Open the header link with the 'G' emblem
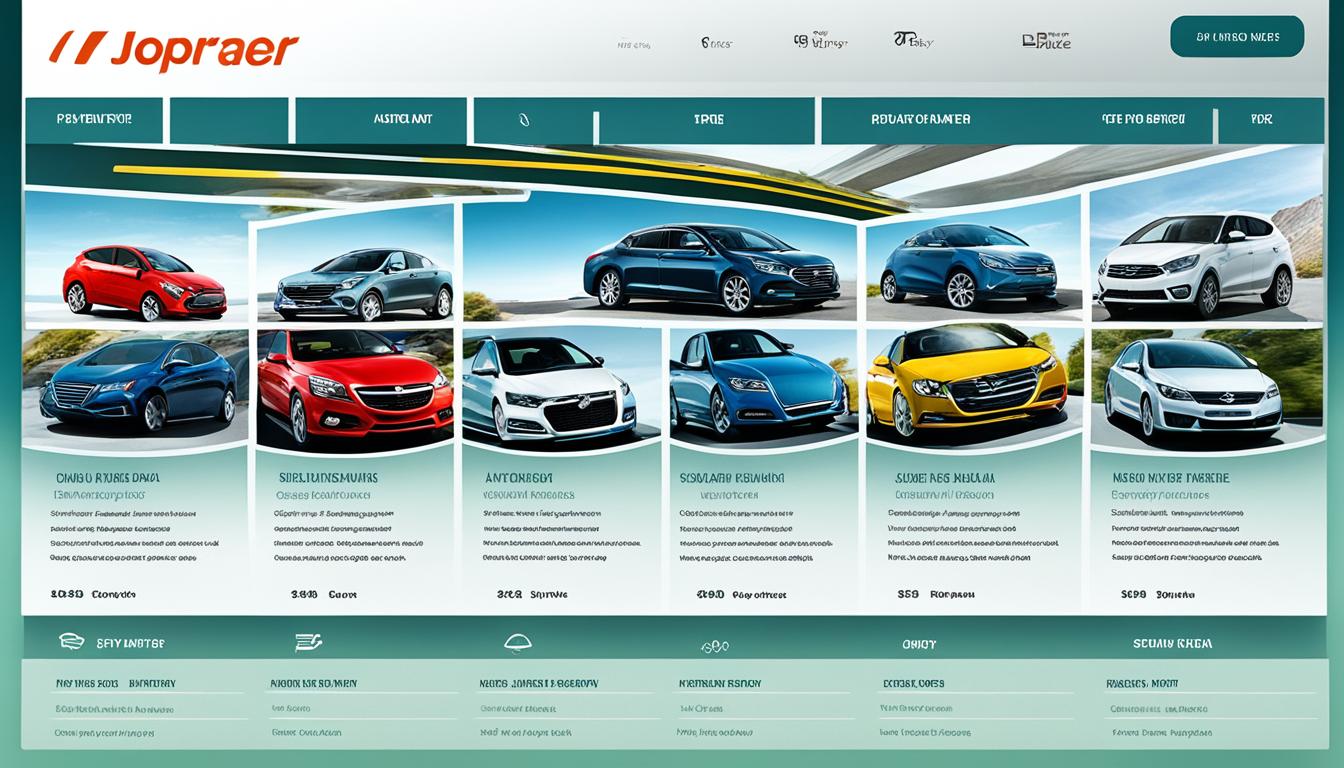Screen dimensions: 1344x768 coord(820,41)
